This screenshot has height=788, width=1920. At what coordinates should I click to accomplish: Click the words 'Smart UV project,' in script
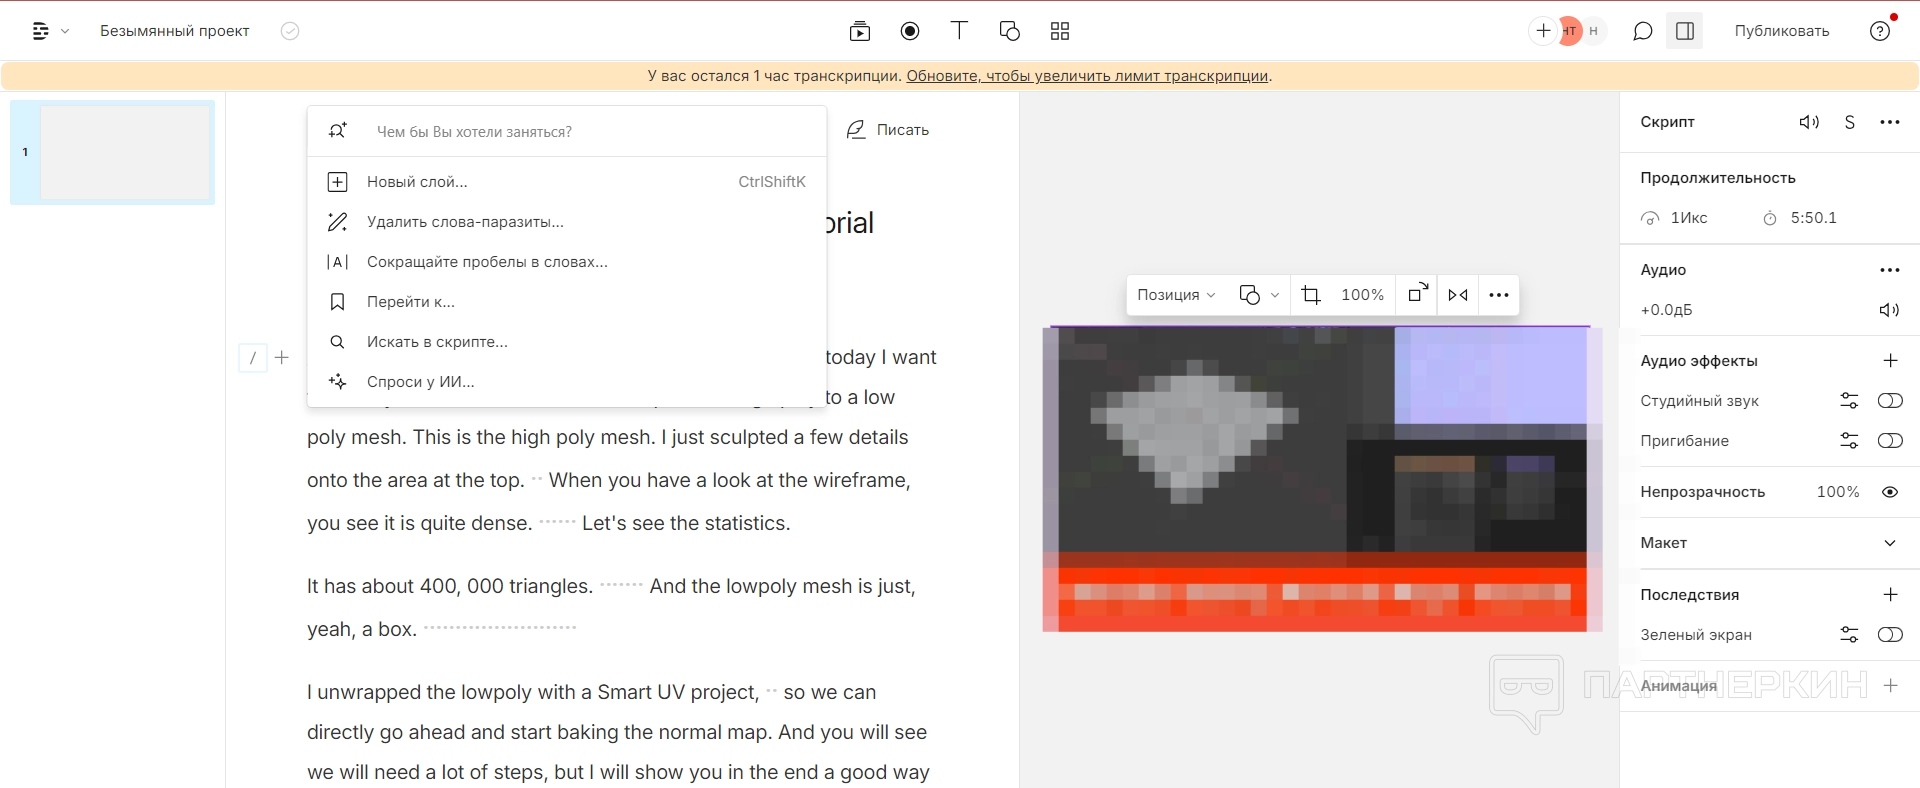click(678, 692)
